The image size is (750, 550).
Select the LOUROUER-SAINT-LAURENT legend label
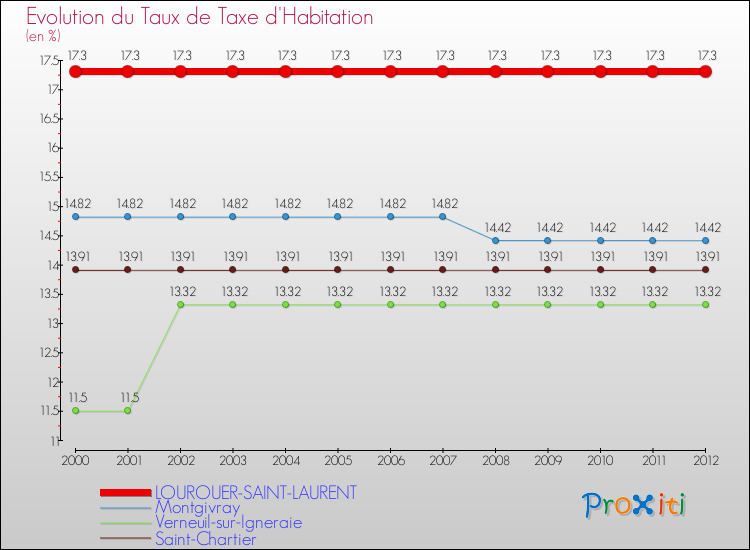pos(256,492)
